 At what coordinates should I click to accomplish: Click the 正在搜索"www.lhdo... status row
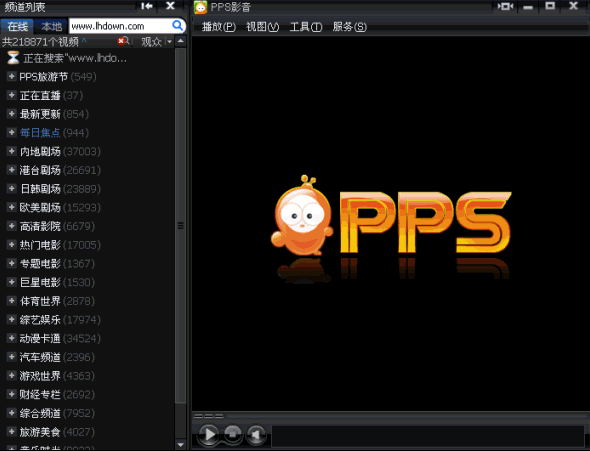pos(88,58)
